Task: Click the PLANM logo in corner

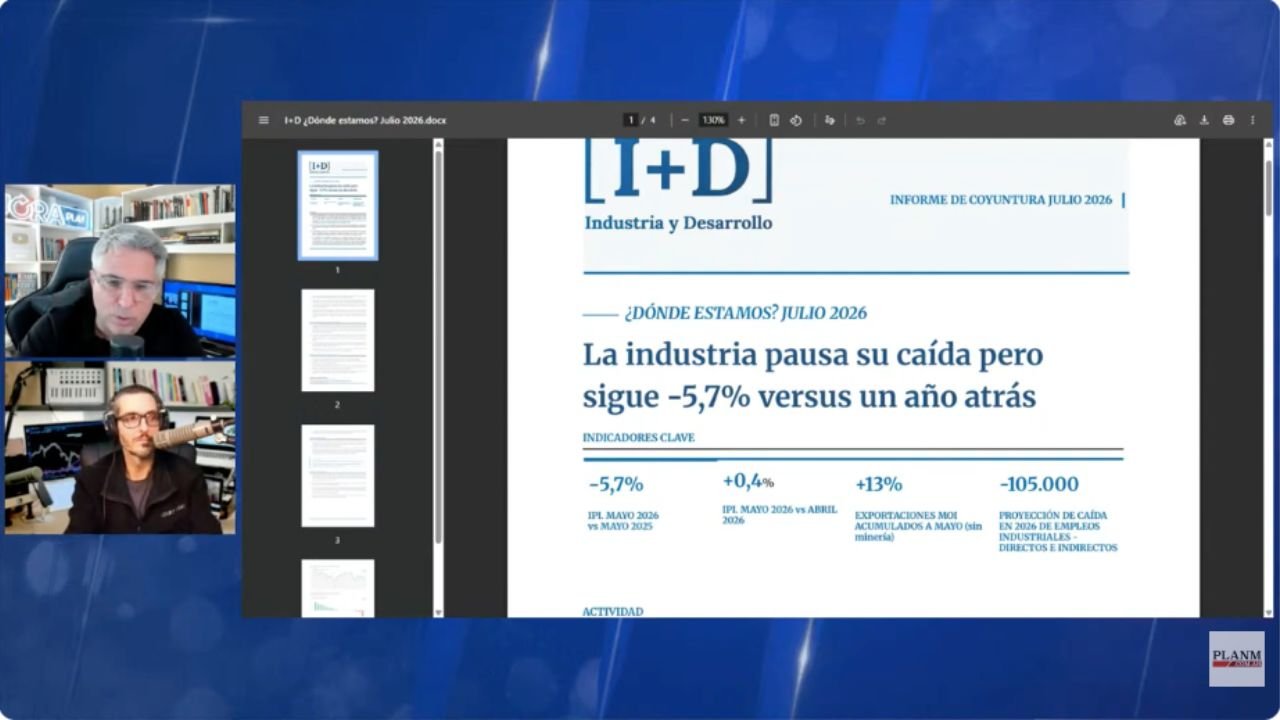Action: click(x=1236, y=659)
